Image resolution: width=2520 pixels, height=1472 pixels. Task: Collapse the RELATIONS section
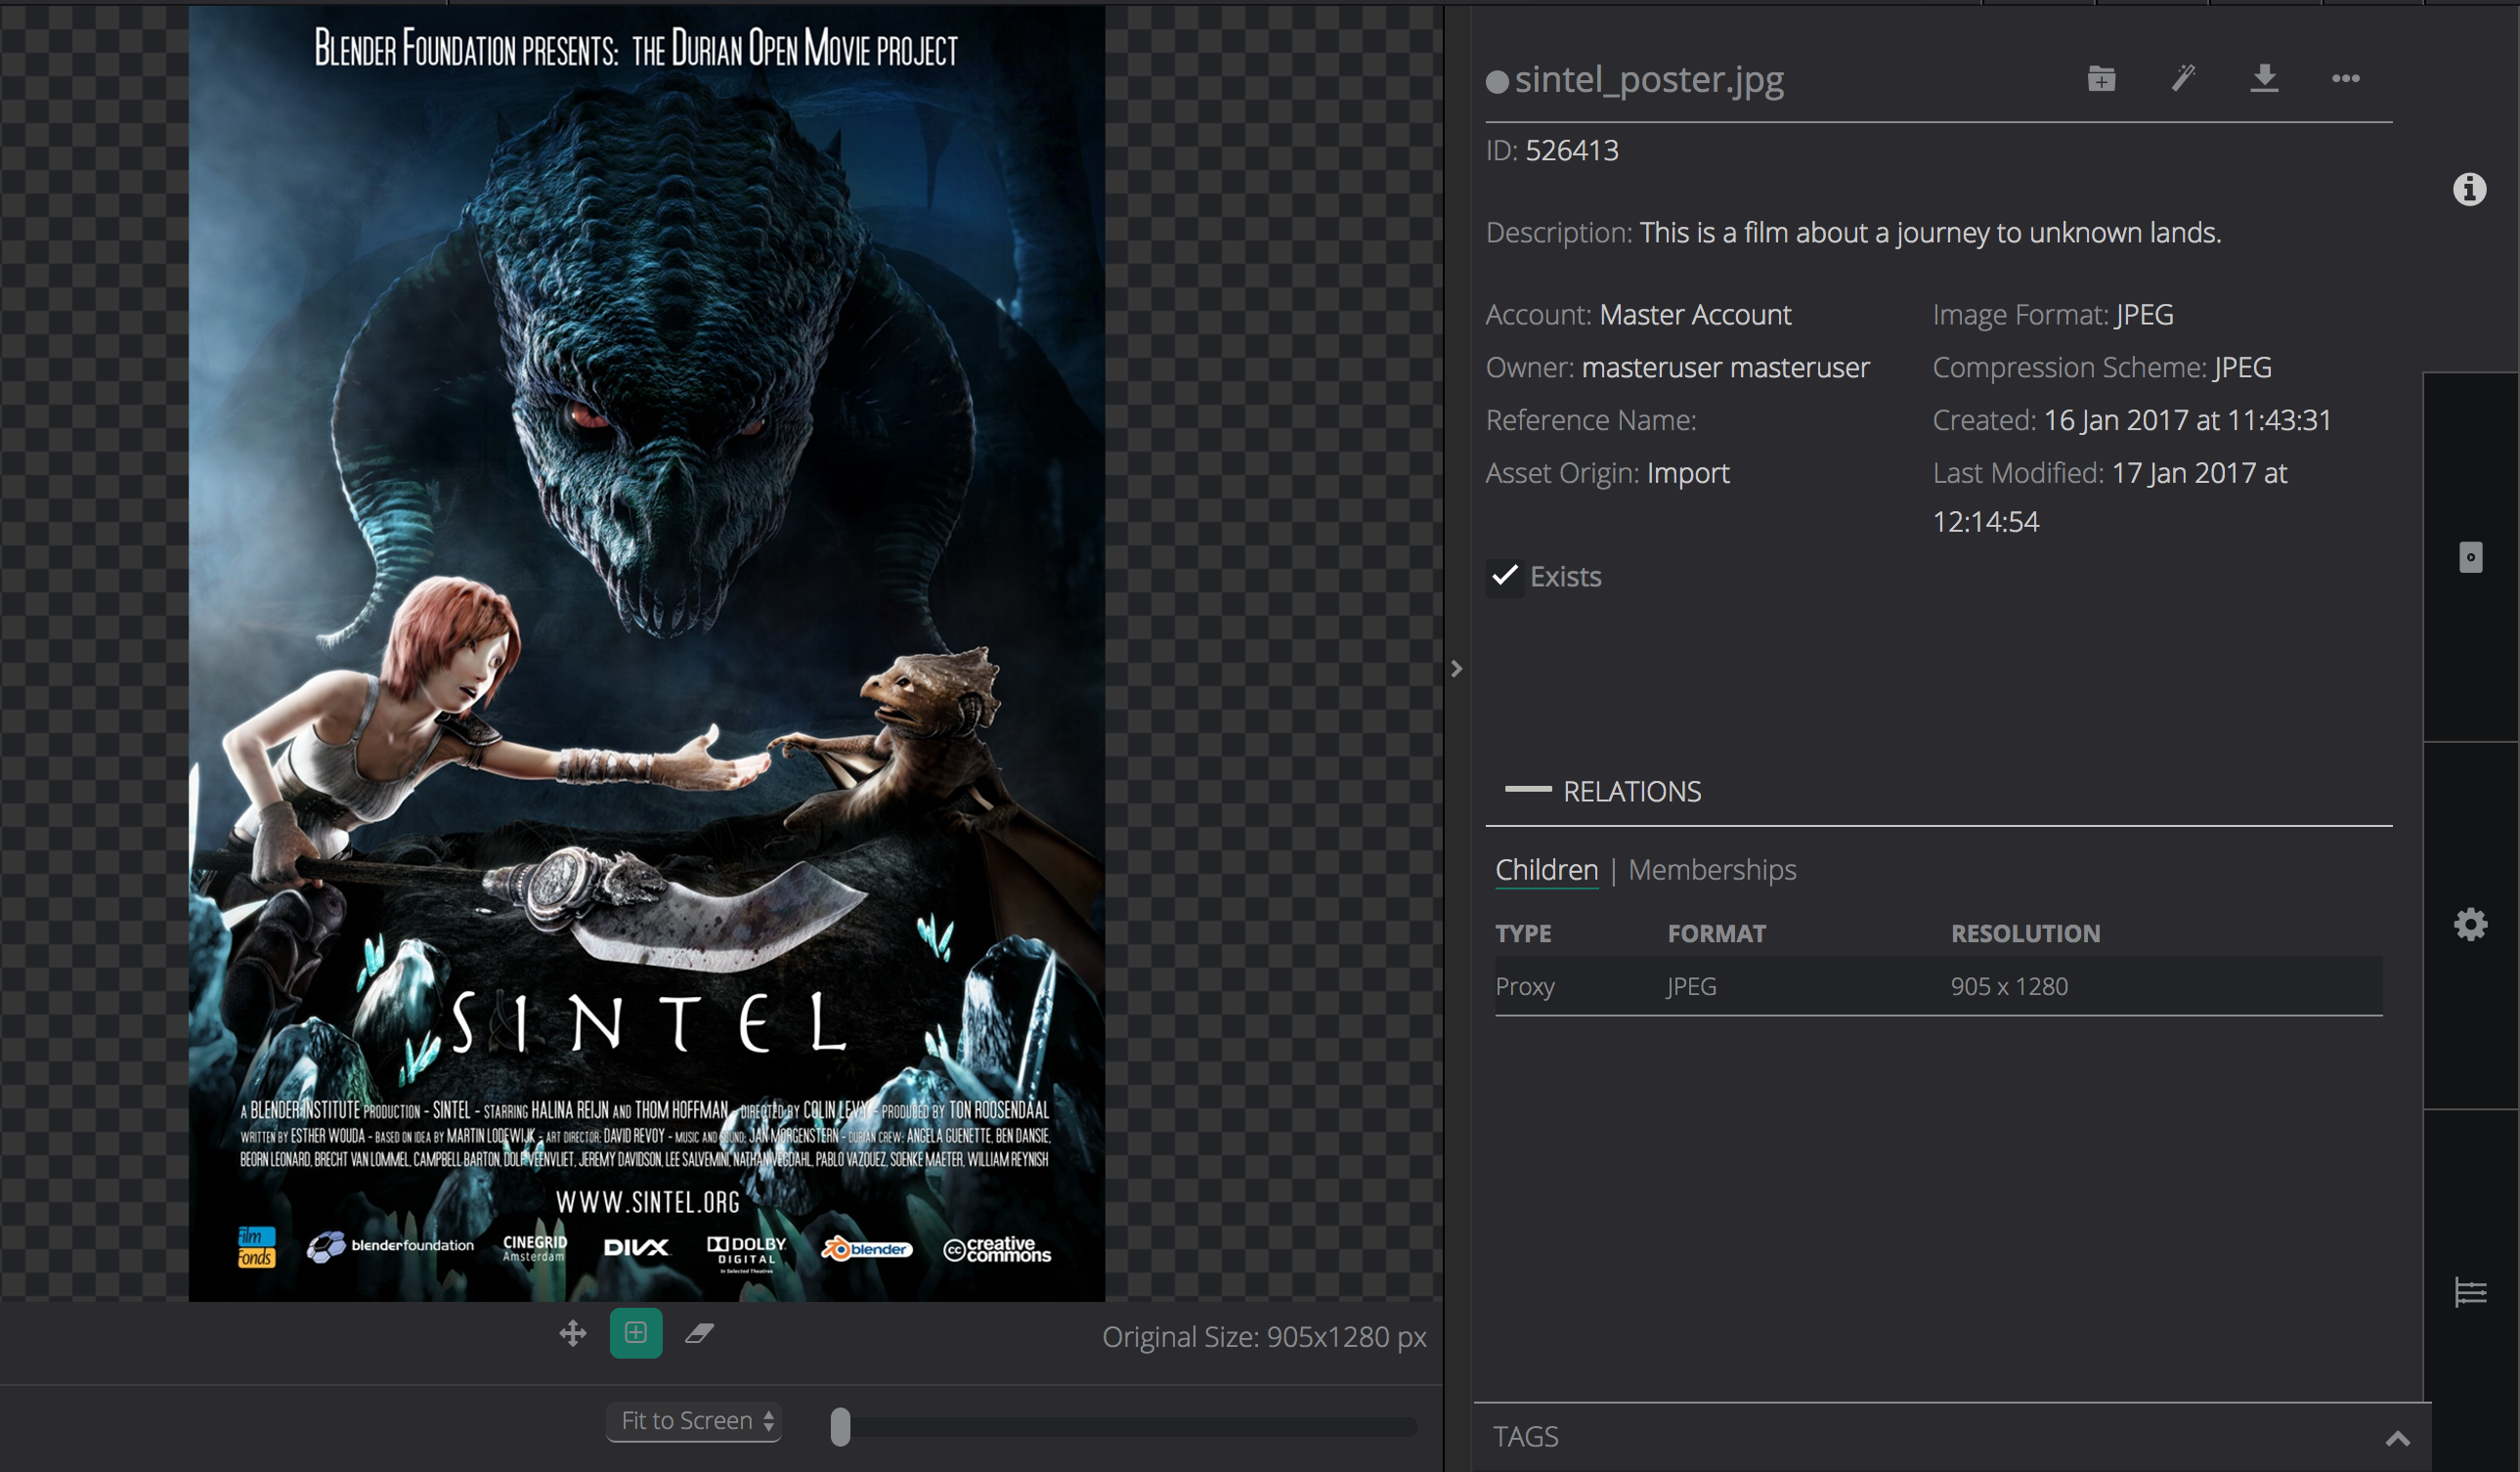1528,791
